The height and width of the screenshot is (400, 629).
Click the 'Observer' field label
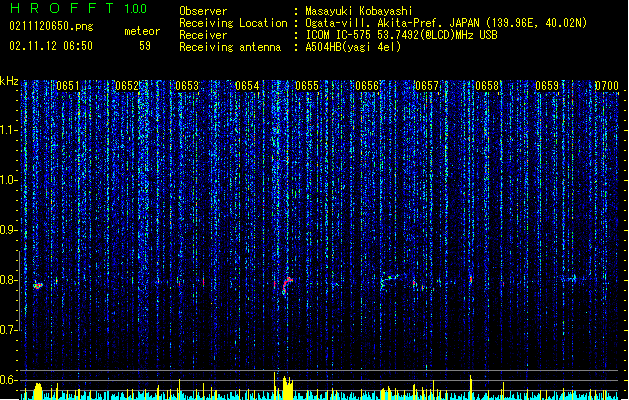(203, 11)
